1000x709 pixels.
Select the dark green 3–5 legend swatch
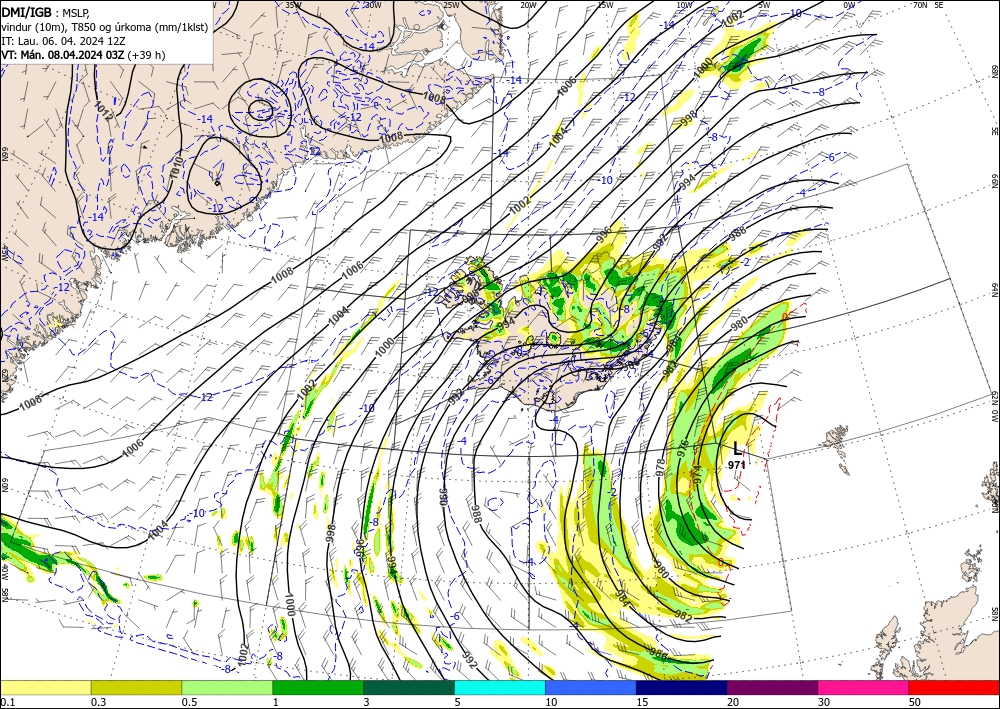pos(409,687)
